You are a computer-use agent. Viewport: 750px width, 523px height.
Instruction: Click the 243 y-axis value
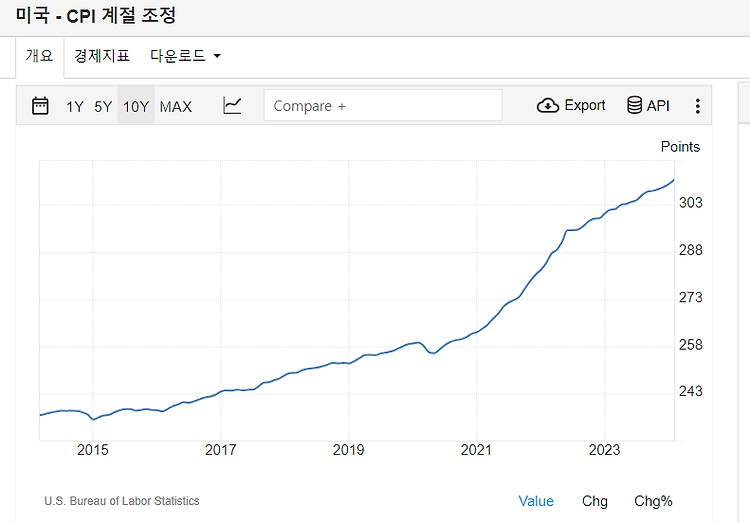pyautogui.click(x=691, y=391)
